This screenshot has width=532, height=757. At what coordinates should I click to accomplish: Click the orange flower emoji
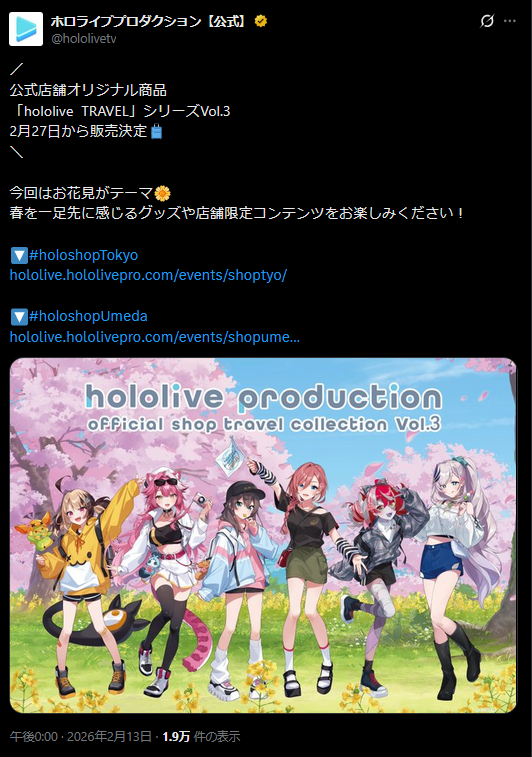pyautogui.click(x=163, y=194)
